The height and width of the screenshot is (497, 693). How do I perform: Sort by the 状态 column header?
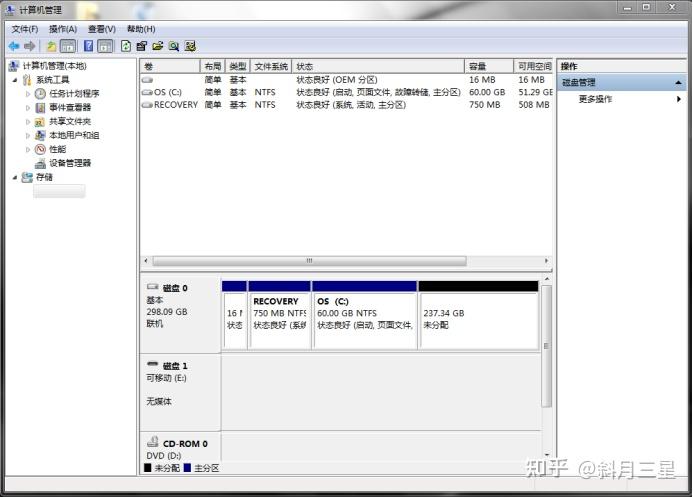tap(378, 67)
